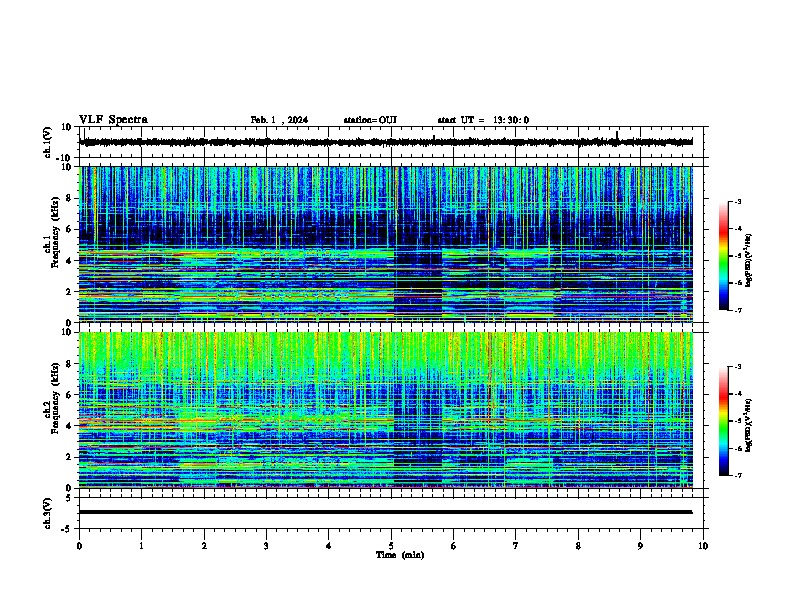Click time-axis tick label "9"
Image resolution: width=792 pixels, height=612 pixels.
pos(640,546)
